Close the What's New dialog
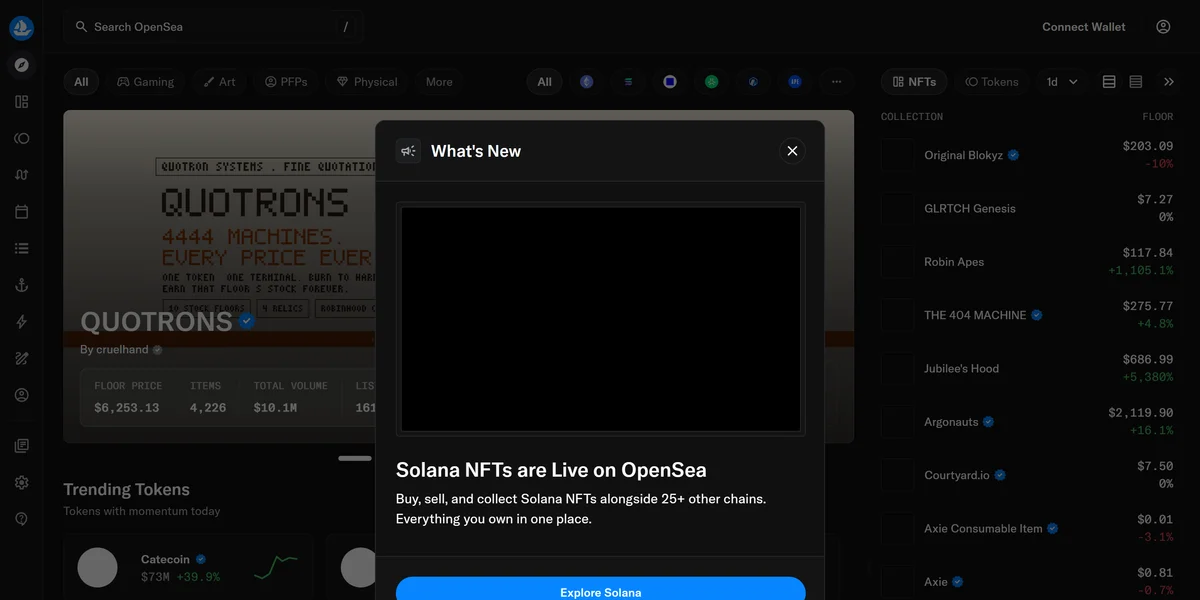This screenshot has width=1200, height=600. click(792, 151)
